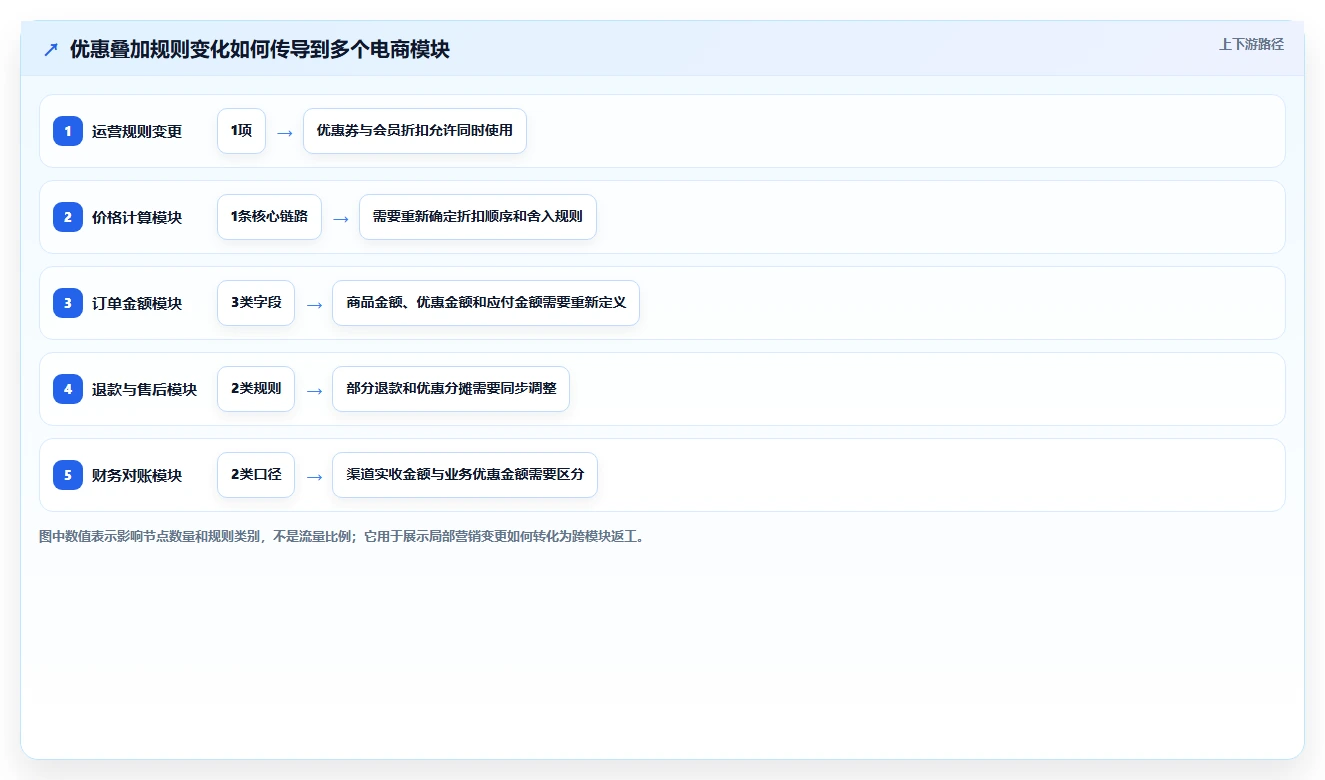Click the 1条核心链路 chip
The height and width of the screenshot is (780, 1325).
click(269, 217)
